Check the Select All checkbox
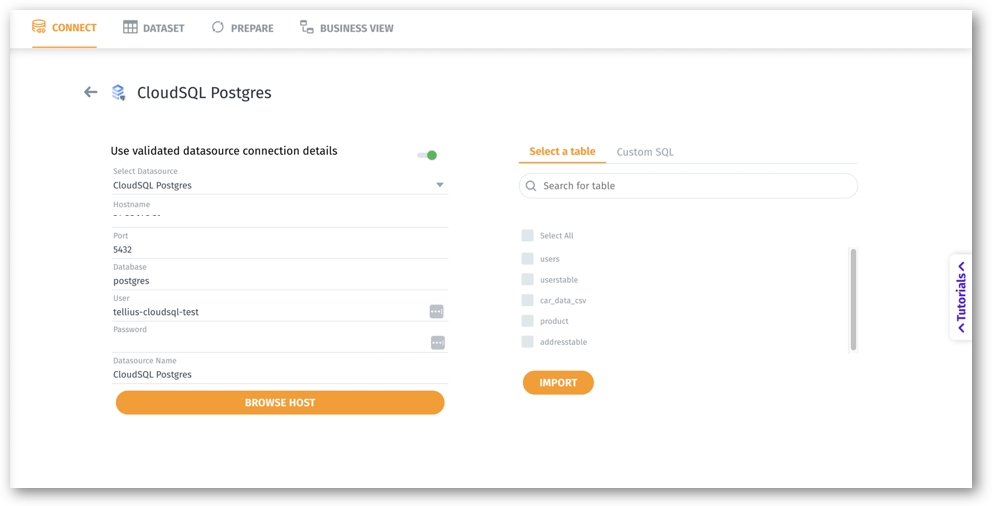992x506 pixels. click(x=527, y=236)
